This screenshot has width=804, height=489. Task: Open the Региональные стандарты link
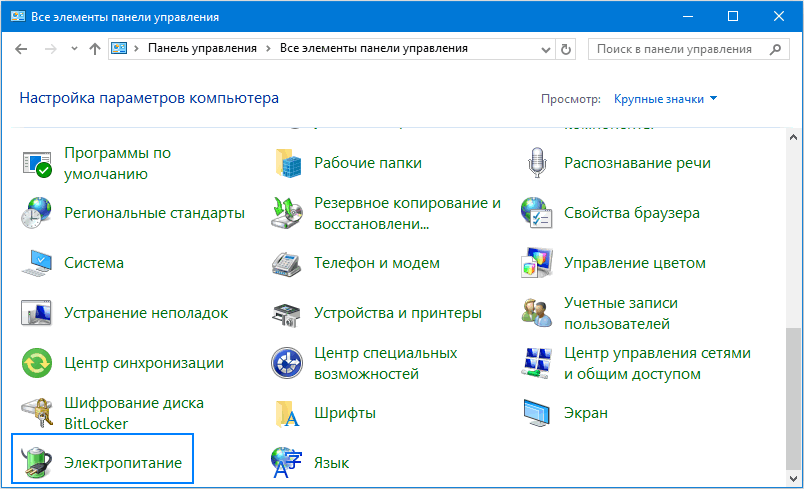pyautogui.click(x=154, y=213)
